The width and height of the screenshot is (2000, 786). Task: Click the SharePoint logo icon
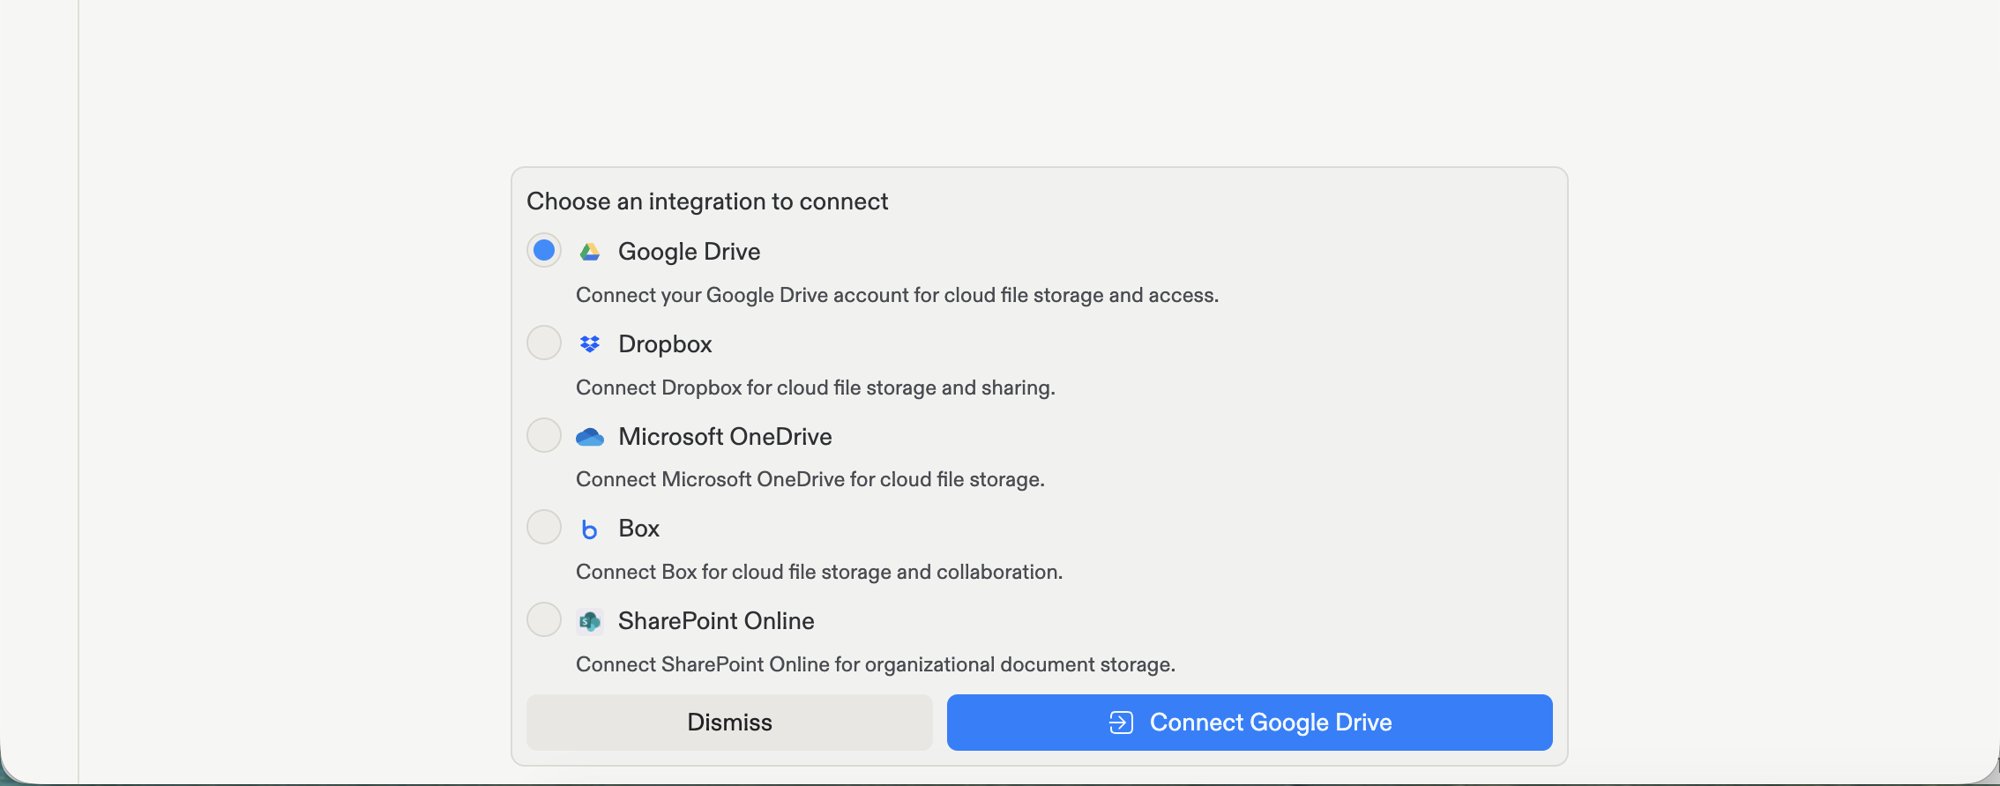[590, 621]
